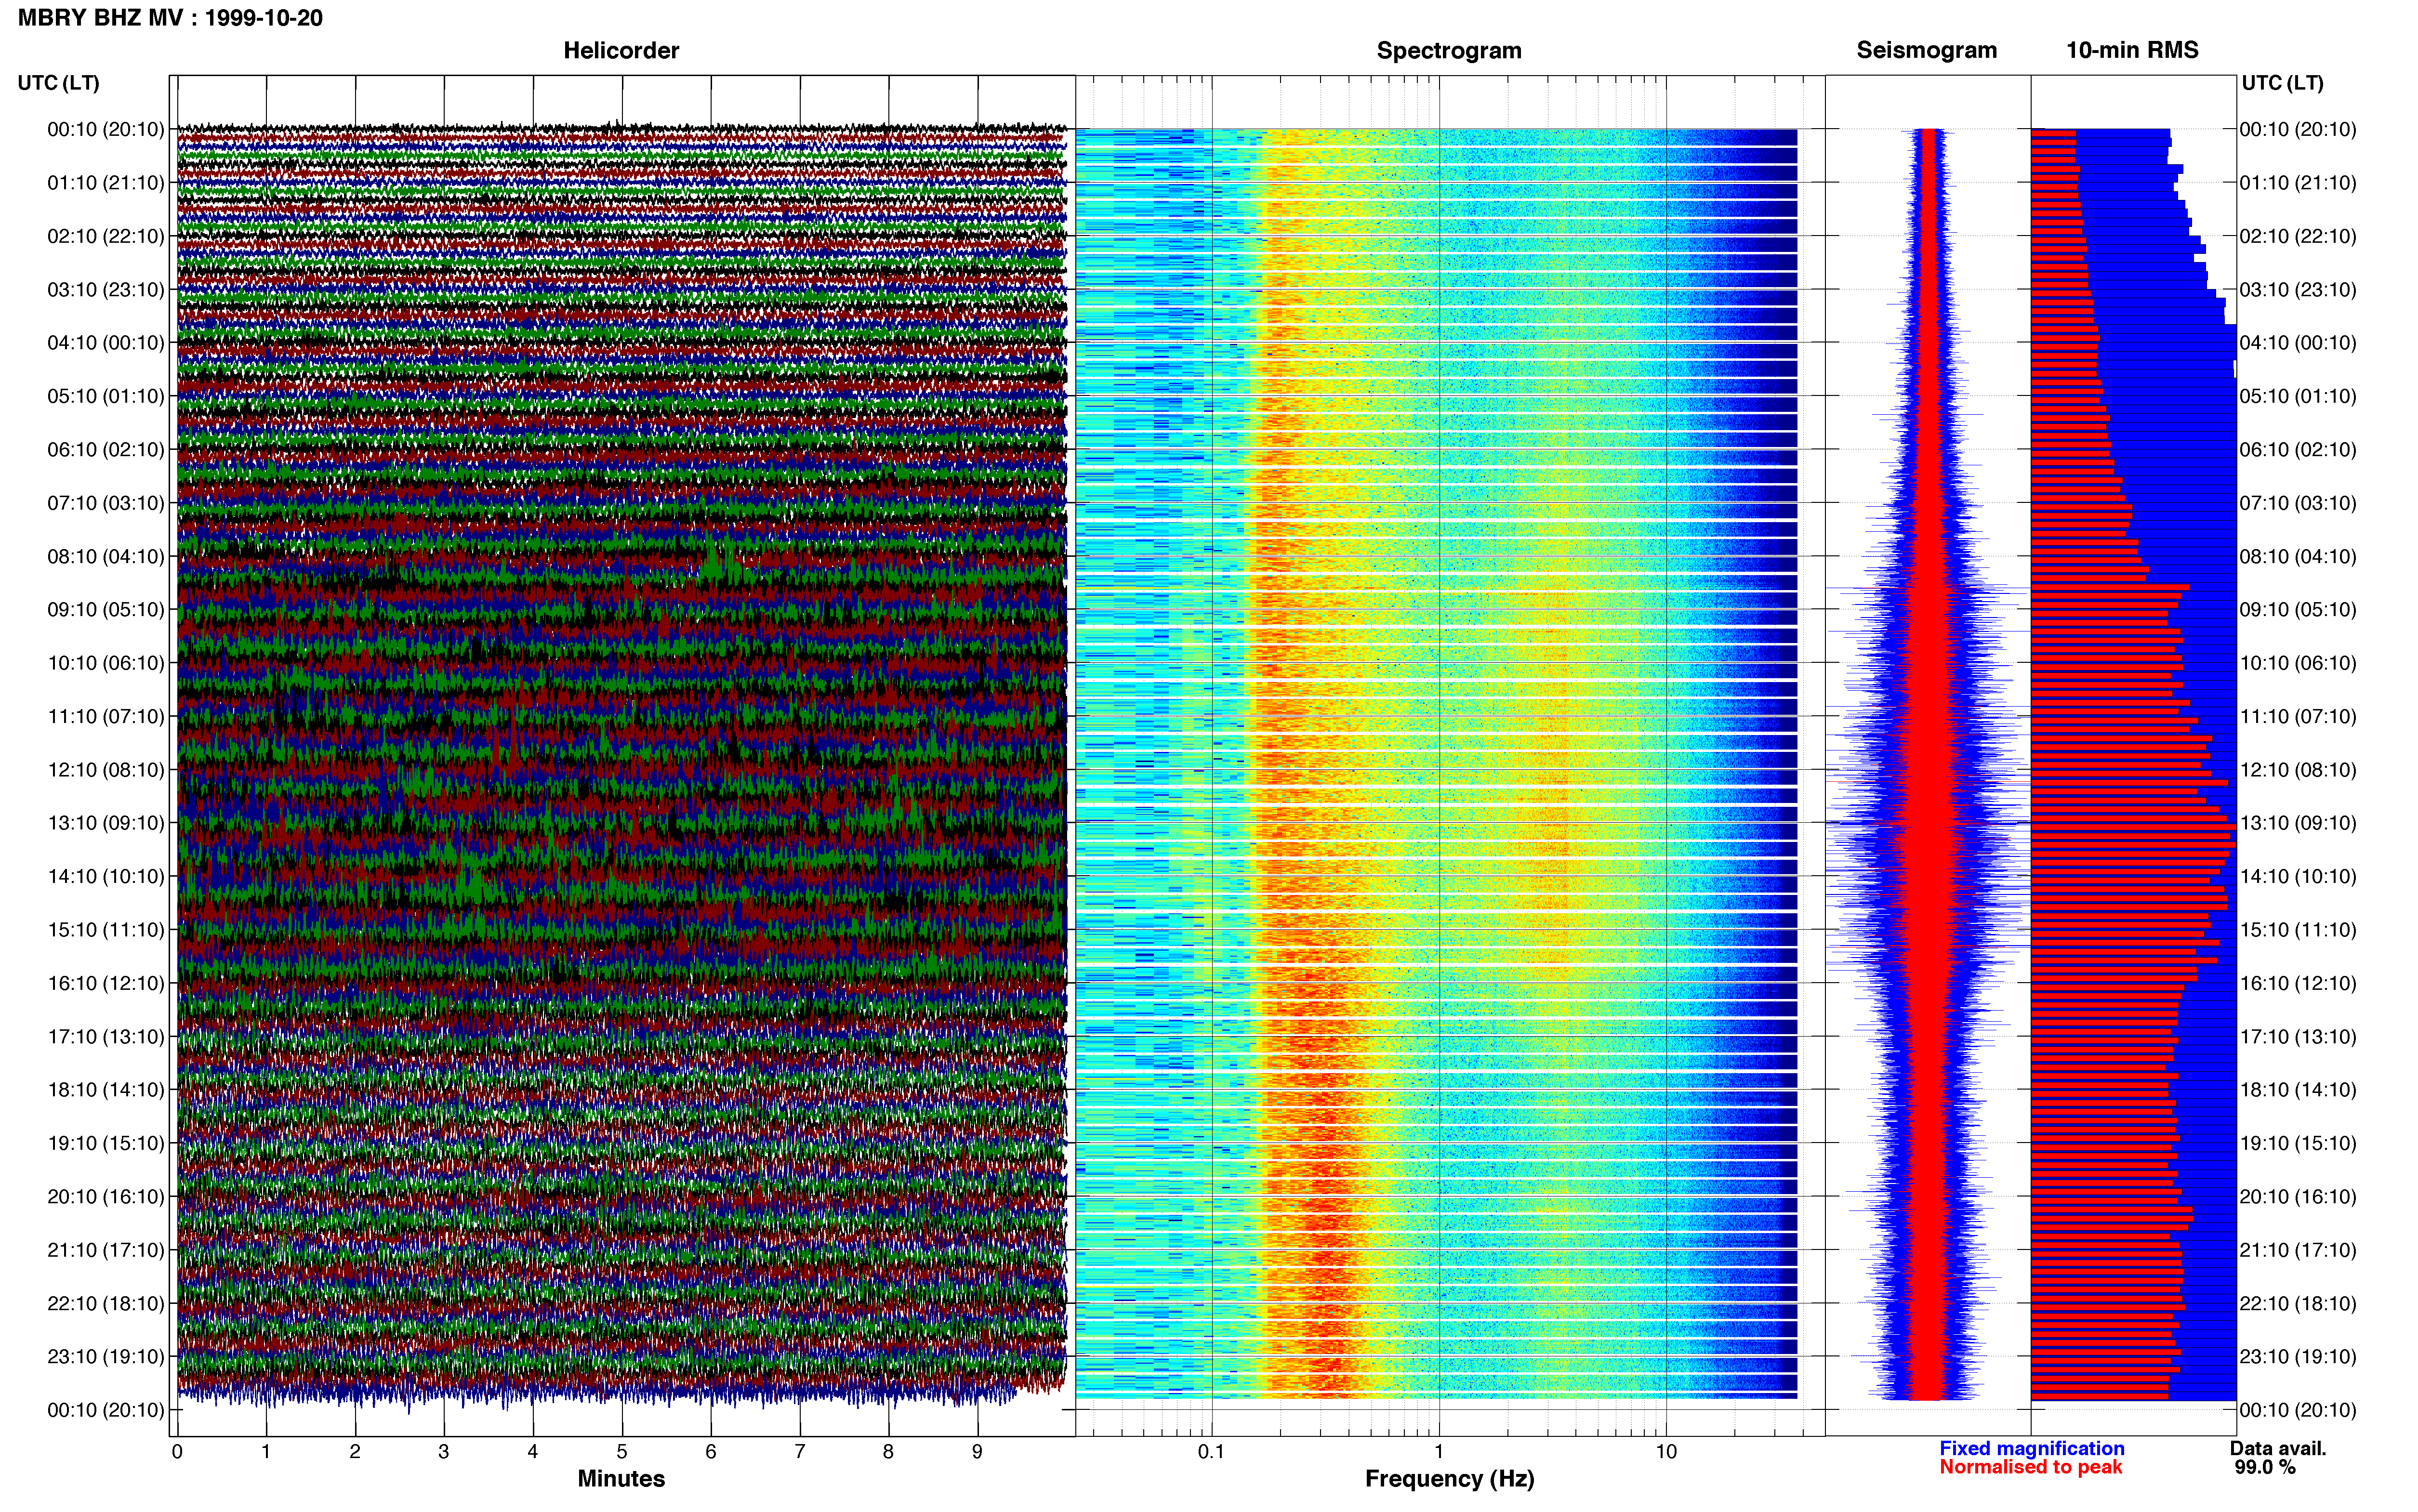2418x1512 pixels.
Task: Click the '0' tick on the Minutes axis
Action: point(177,1452)
